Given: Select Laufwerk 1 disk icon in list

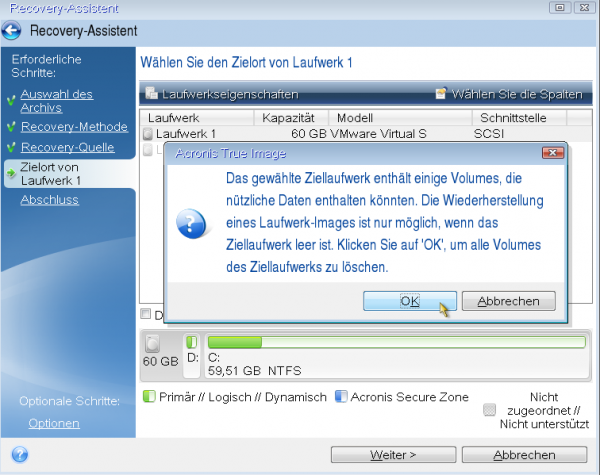Looking at the screenshot, I should [147, 133].
